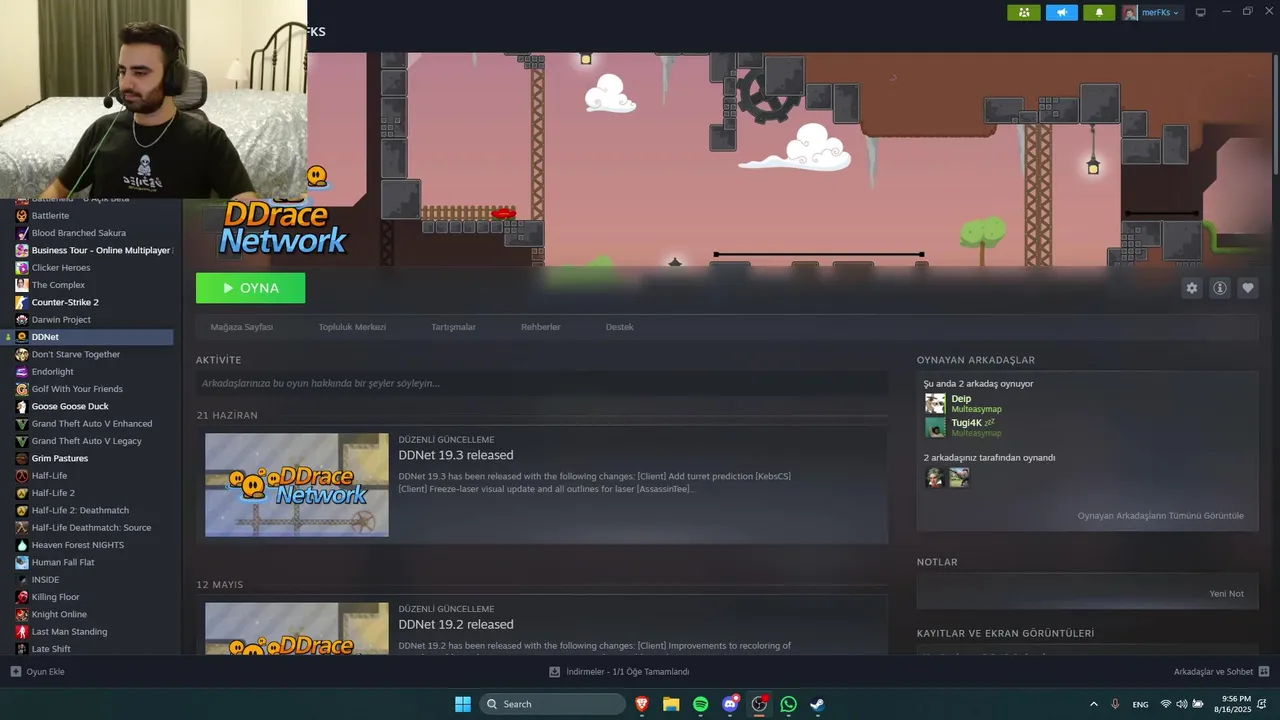Click the green OYNA play button

[x=250, y=288]
